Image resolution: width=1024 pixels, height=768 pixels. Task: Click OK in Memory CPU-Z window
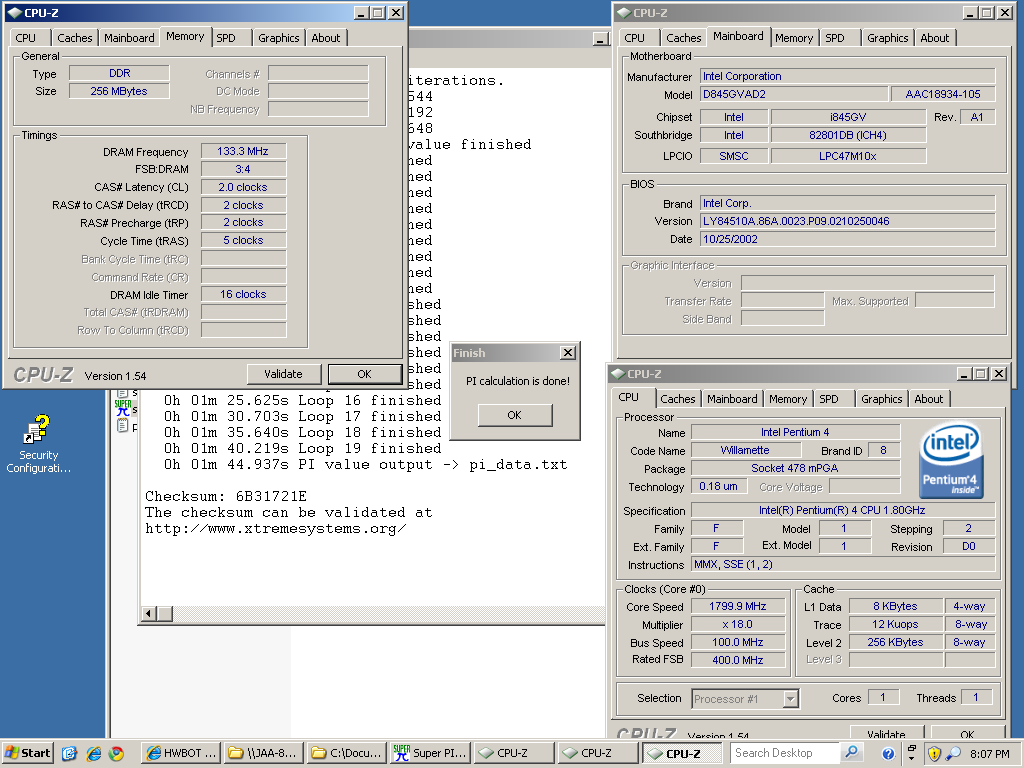pos(364,374)
